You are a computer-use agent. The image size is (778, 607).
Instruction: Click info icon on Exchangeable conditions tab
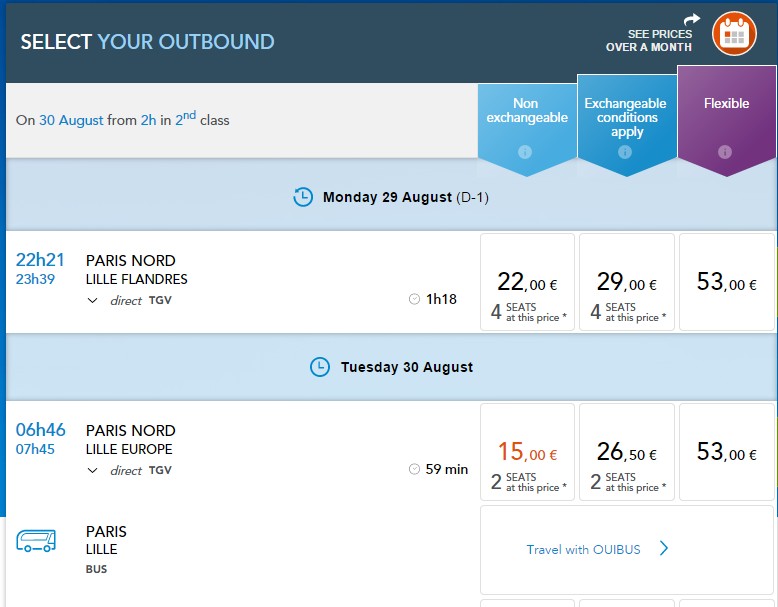[625, 152]
